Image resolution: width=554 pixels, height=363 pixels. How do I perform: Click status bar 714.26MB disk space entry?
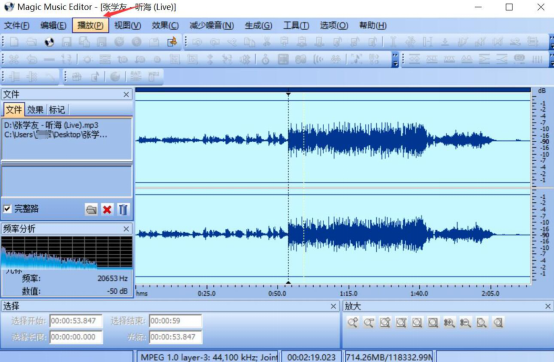389,357
